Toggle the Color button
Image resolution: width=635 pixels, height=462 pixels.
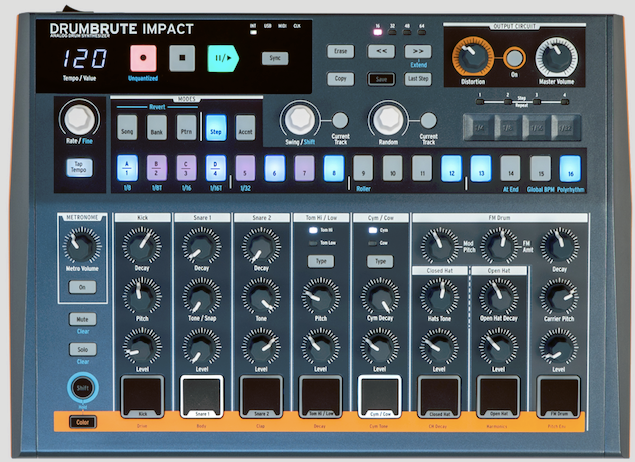point(83,422)
